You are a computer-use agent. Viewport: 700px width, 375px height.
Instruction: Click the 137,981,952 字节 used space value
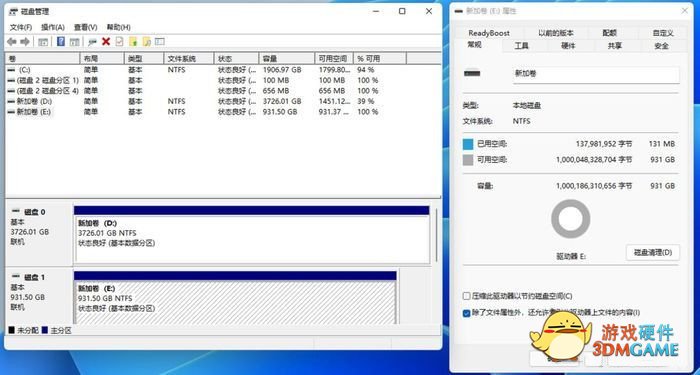[x=604, y=144]
